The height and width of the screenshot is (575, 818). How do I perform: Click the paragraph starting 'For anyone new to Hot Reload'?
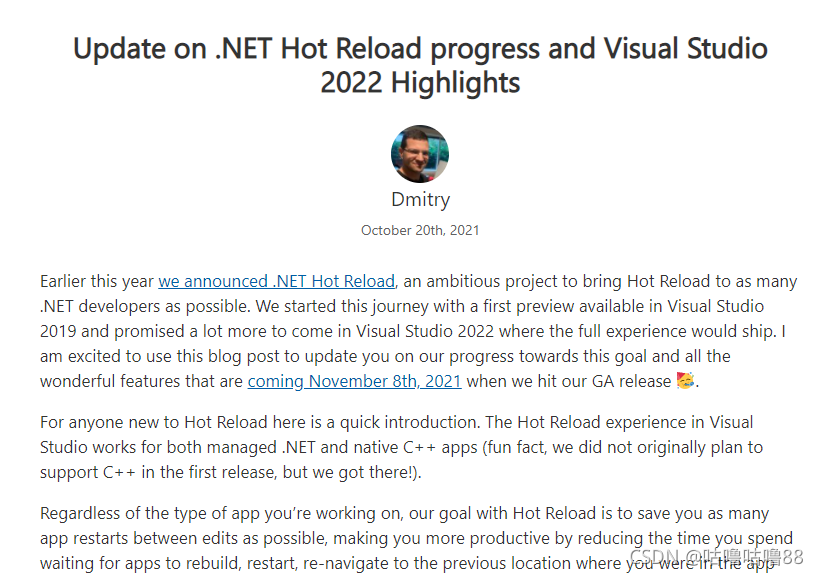(x=402, y=447)
